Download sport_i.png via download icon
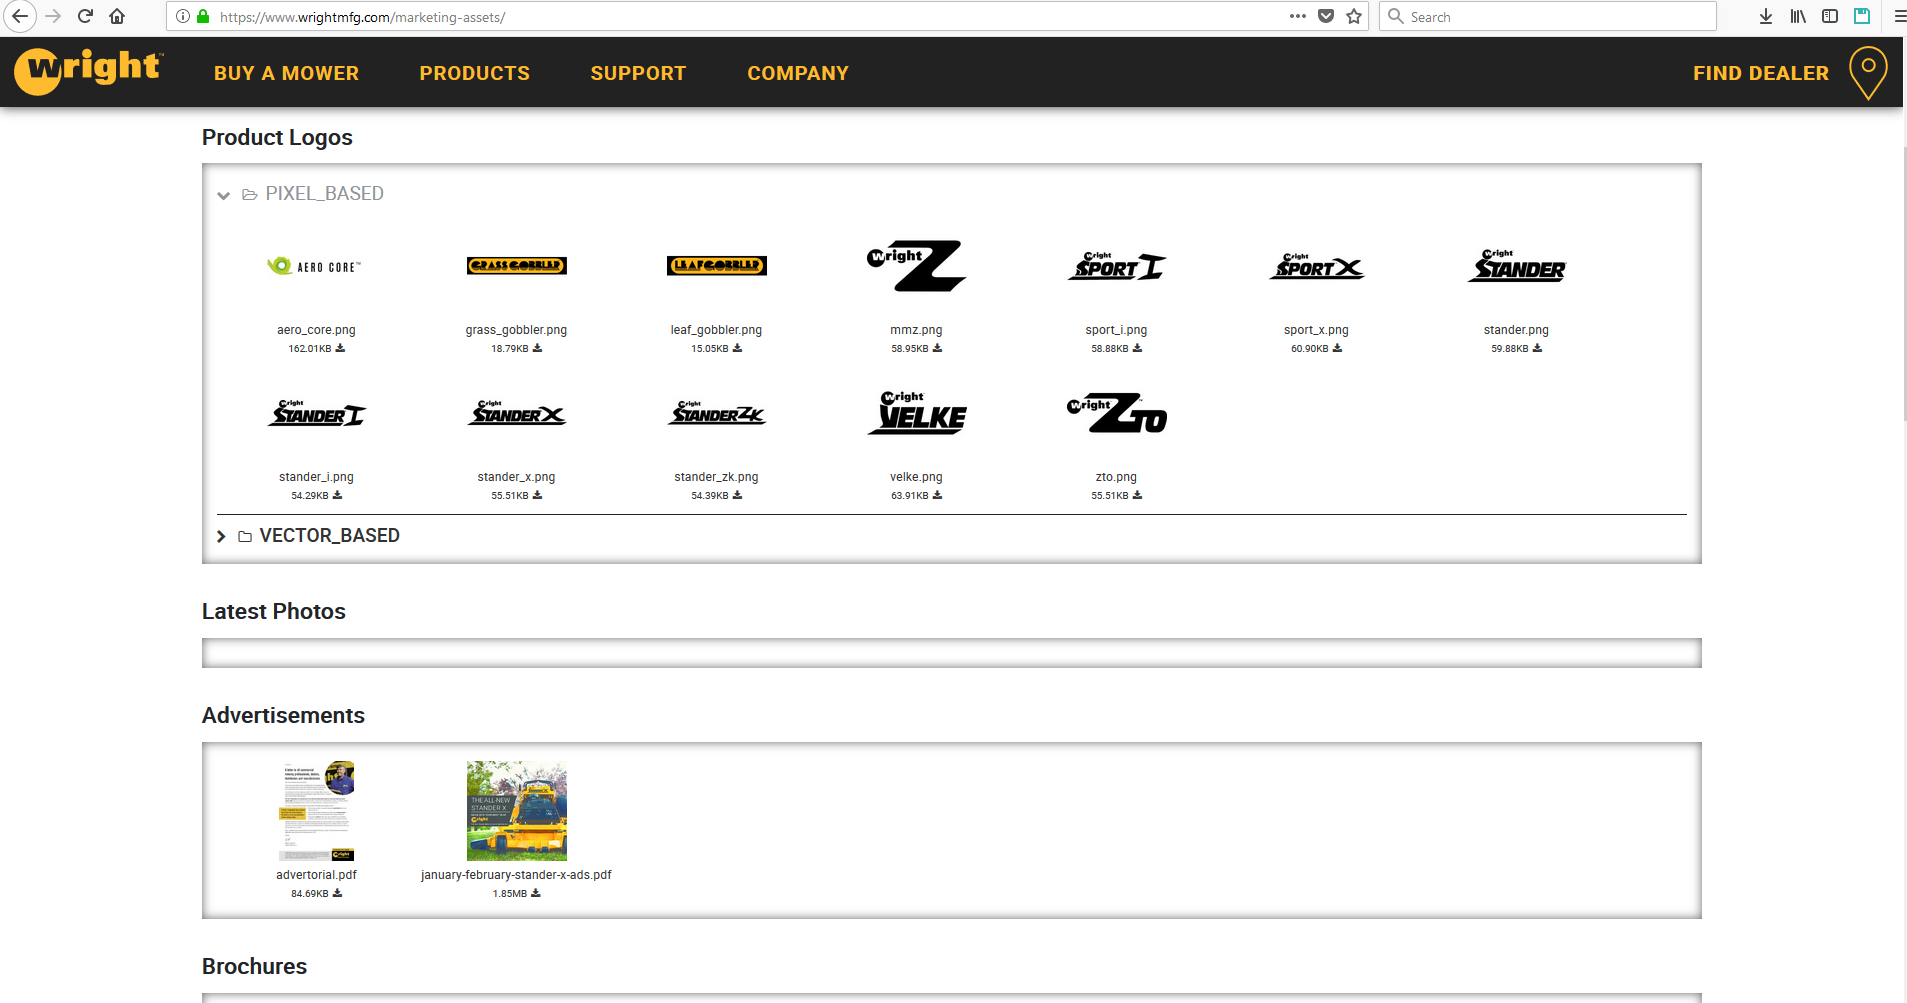The height and width of the screenshot is (1003, 1907). [x=1137, y=348]
